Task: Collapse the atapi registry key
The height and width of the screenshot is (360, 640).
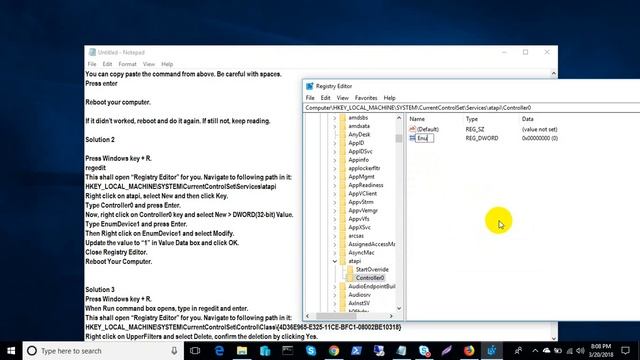Action: click(x=335, y=261)
